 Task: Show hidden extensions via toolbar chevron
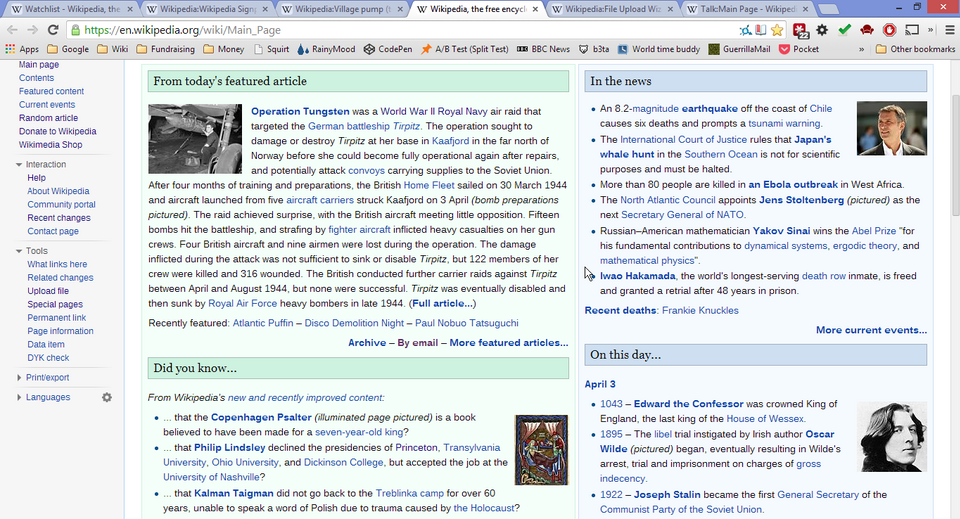coord(930,30)
